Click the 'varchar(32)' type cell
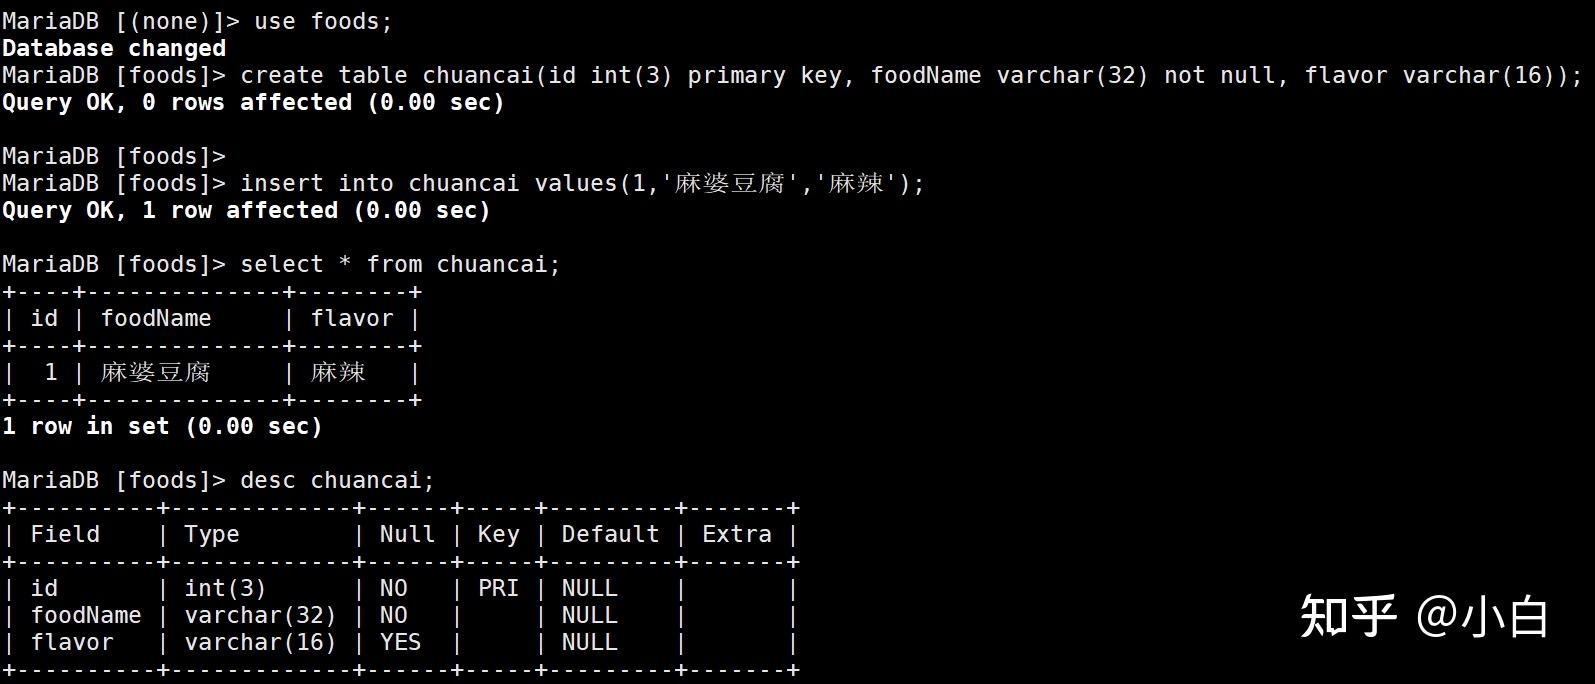The width and height of the screenshot is (1595, 684). click(x=260, y=615)
